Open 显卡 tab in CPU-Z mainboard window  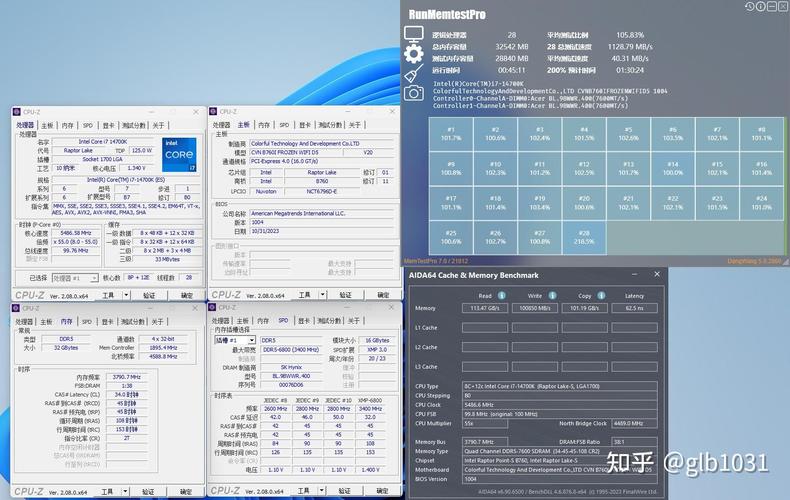tap(304, 125)
